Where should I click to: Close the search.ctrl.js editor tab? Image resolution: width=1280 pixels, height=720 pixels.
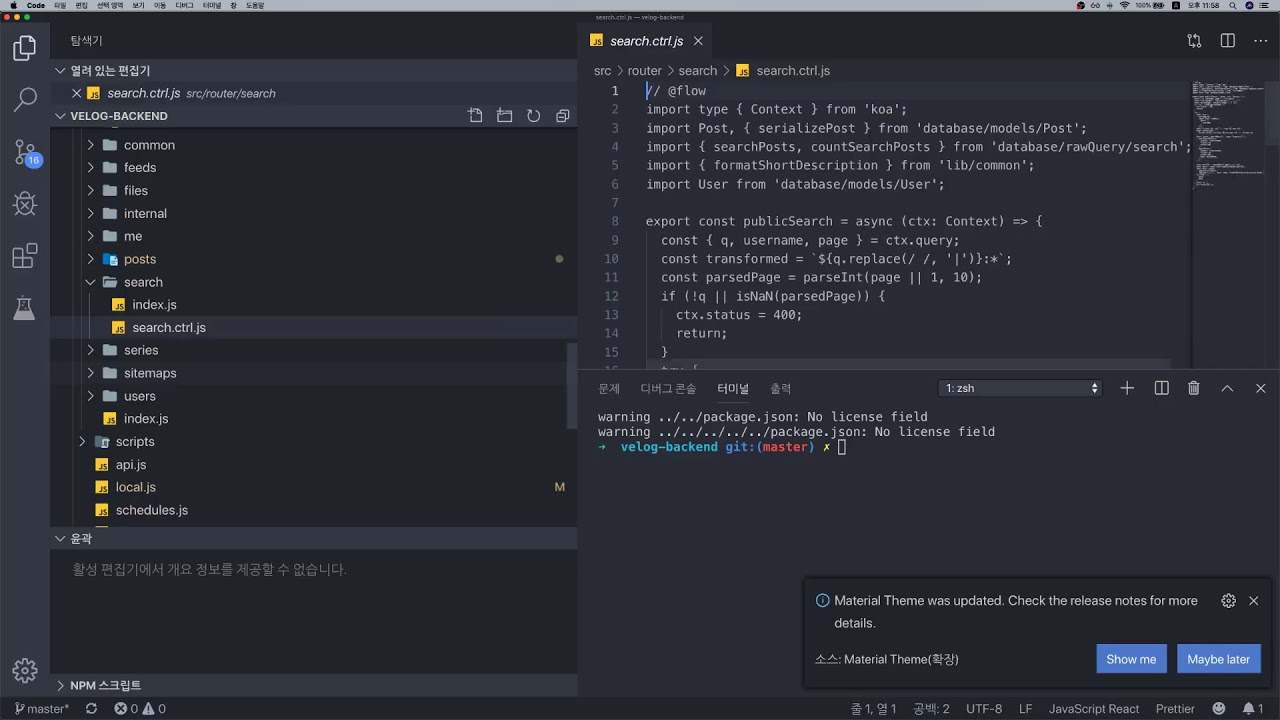pyautogui.click(x=698, y=41)
